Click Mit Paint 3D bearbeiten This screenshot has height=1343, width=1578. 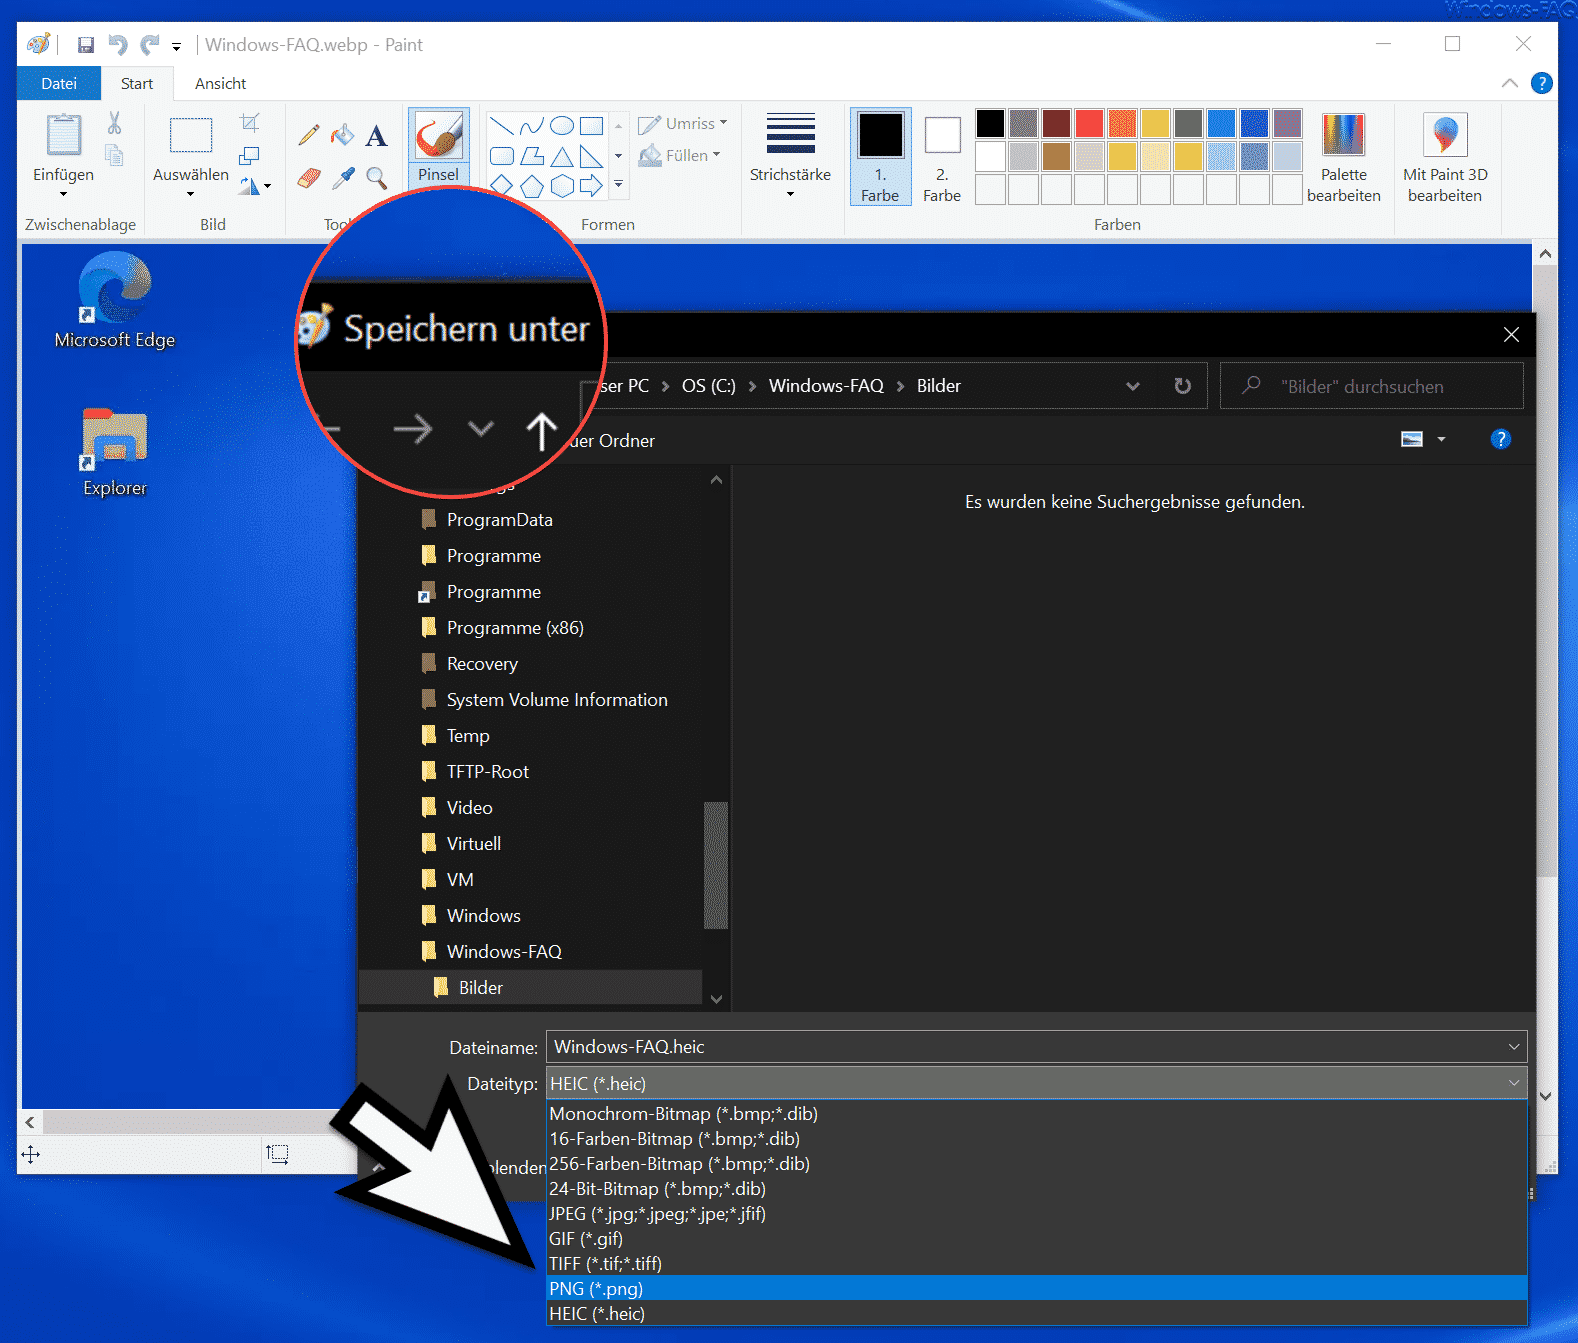click(x=1445, y=157)
